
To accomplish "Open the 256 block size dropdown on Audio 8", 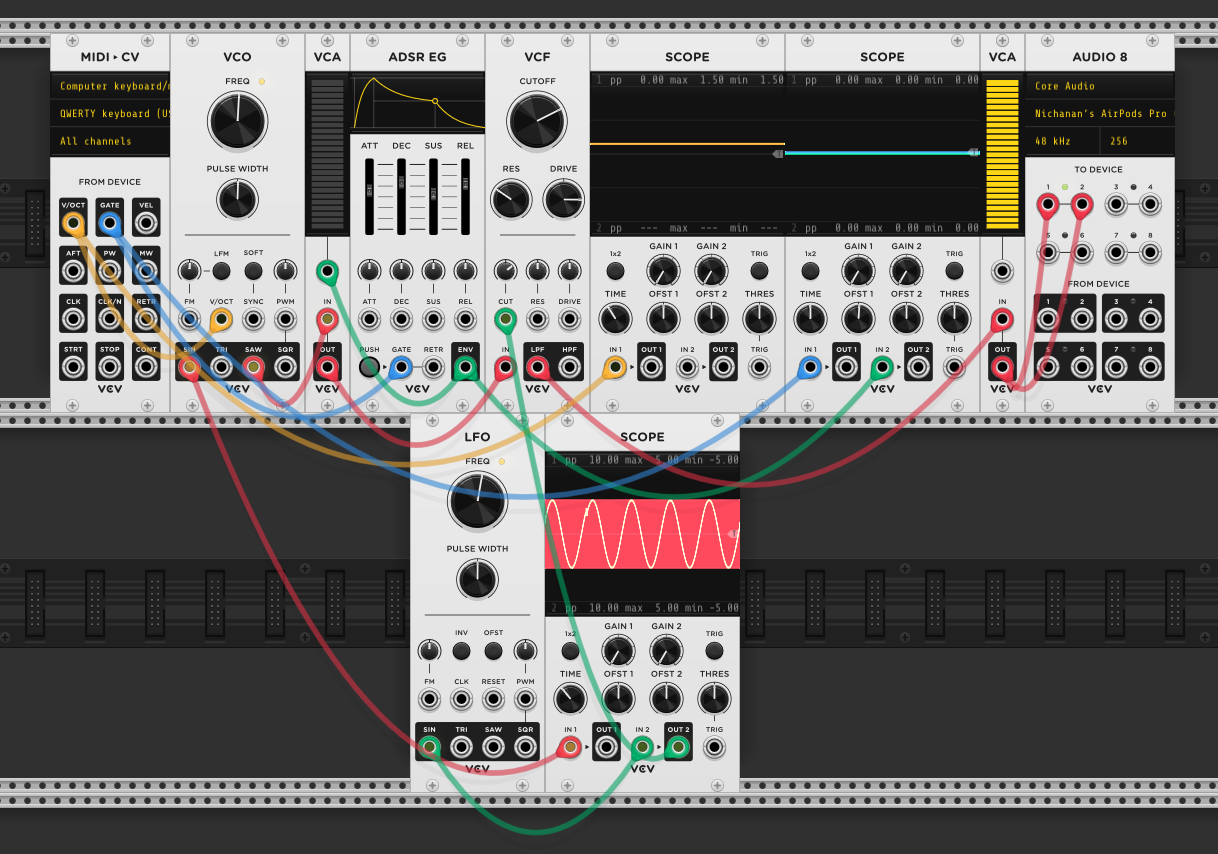I will [x=1137, y=141].
